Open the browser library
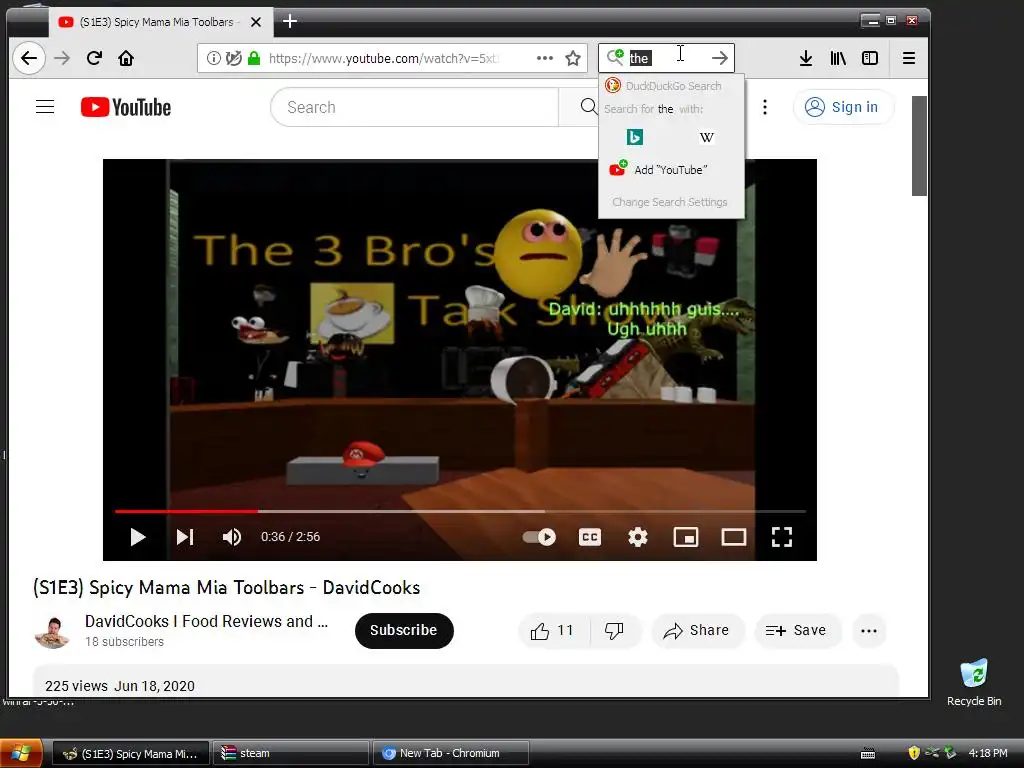 tap(838, 58)
